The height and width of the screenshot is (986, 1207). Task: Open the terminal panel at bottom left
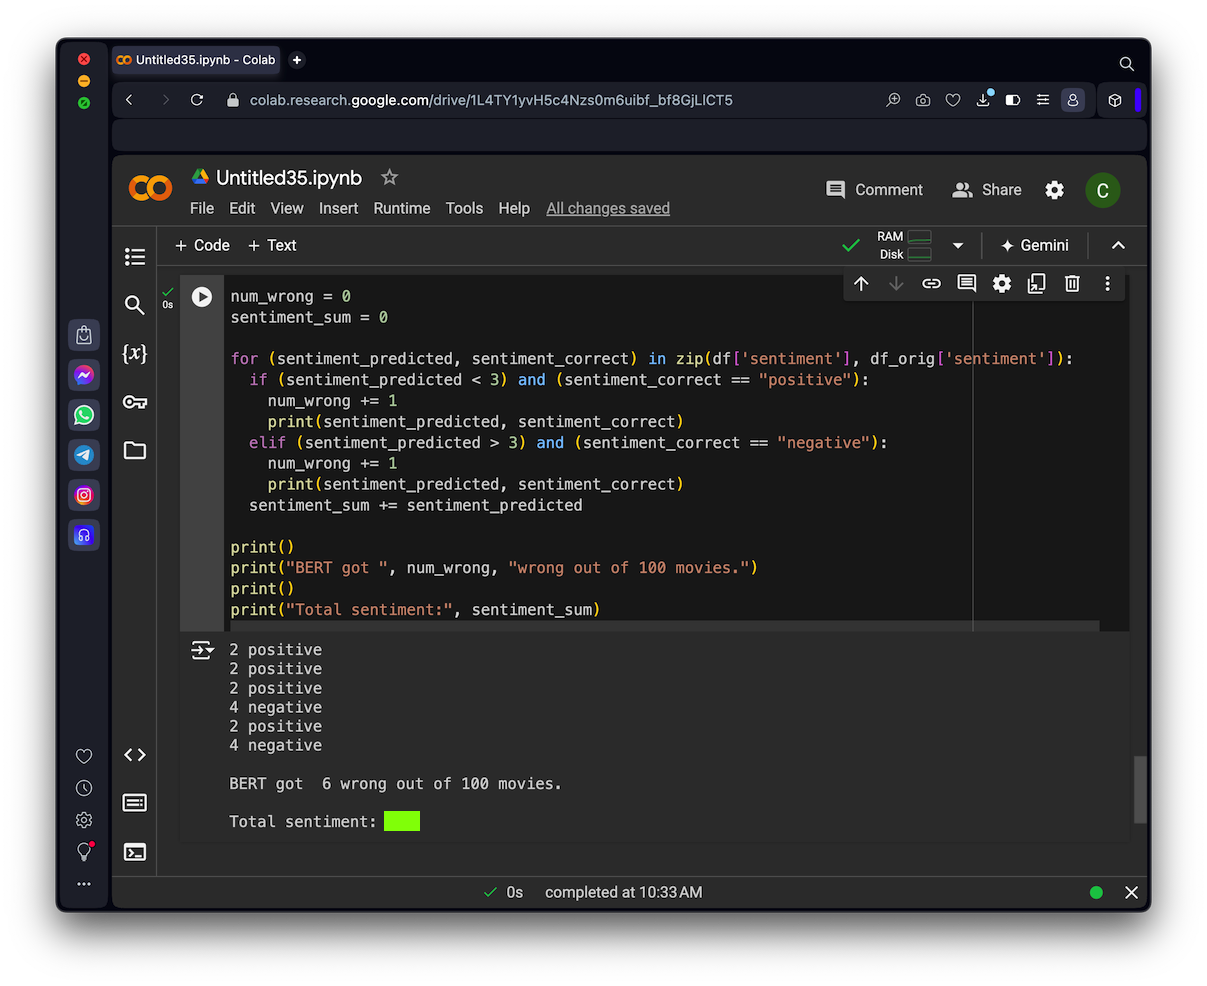click(135, 852)
